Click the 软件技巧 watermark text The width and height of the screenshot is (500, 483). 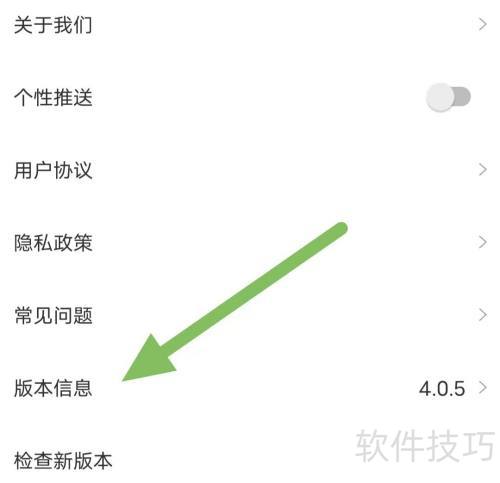(425, 445)
